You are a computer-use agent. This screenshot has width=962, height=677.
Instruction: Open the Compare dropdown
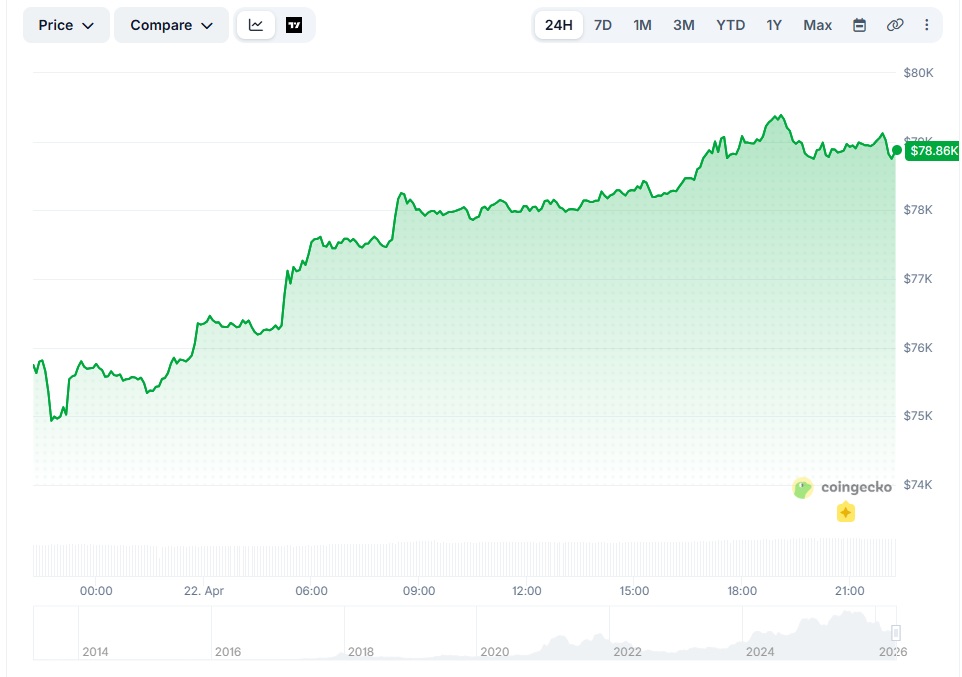170,24
